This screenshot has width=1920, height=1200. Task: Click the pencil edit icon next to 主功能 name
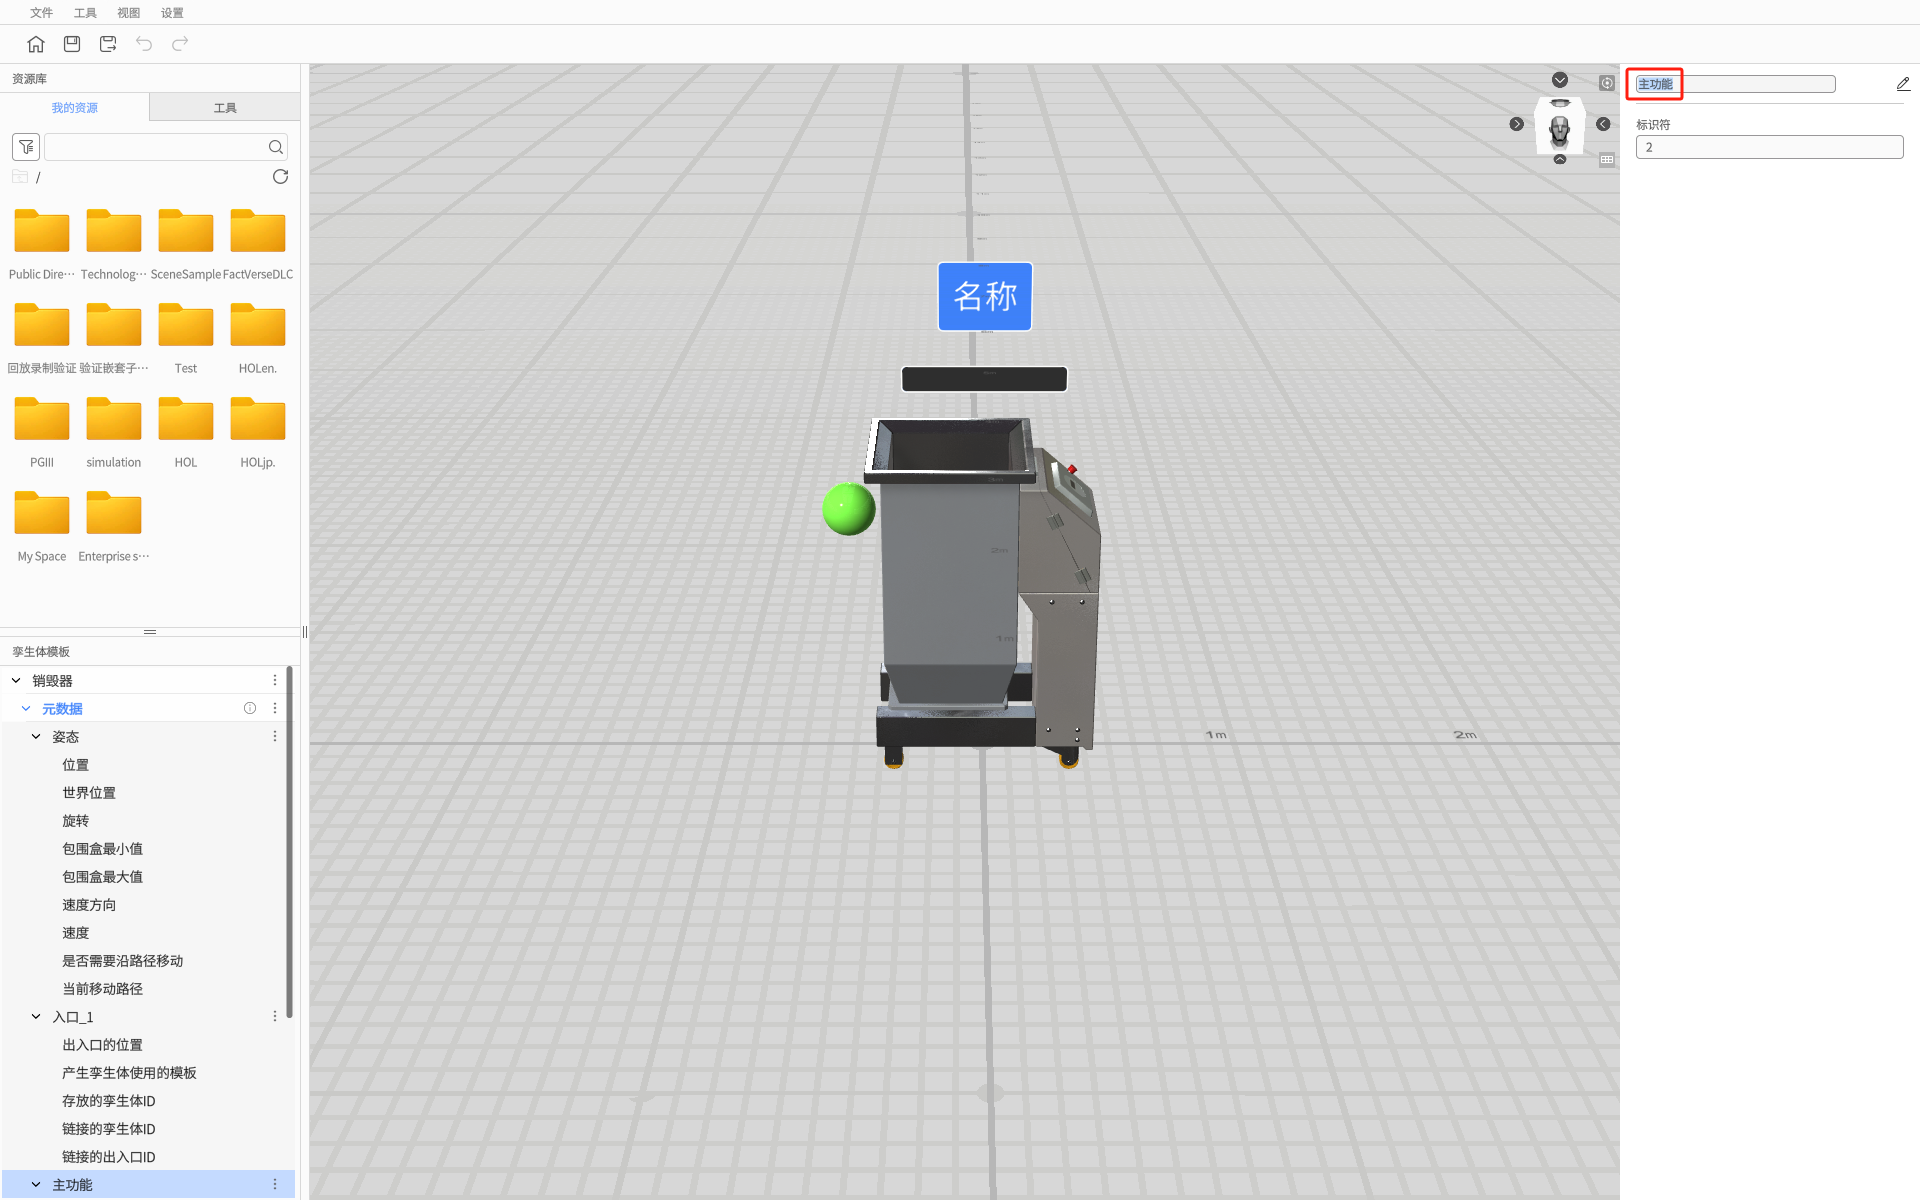point(1902,84)
